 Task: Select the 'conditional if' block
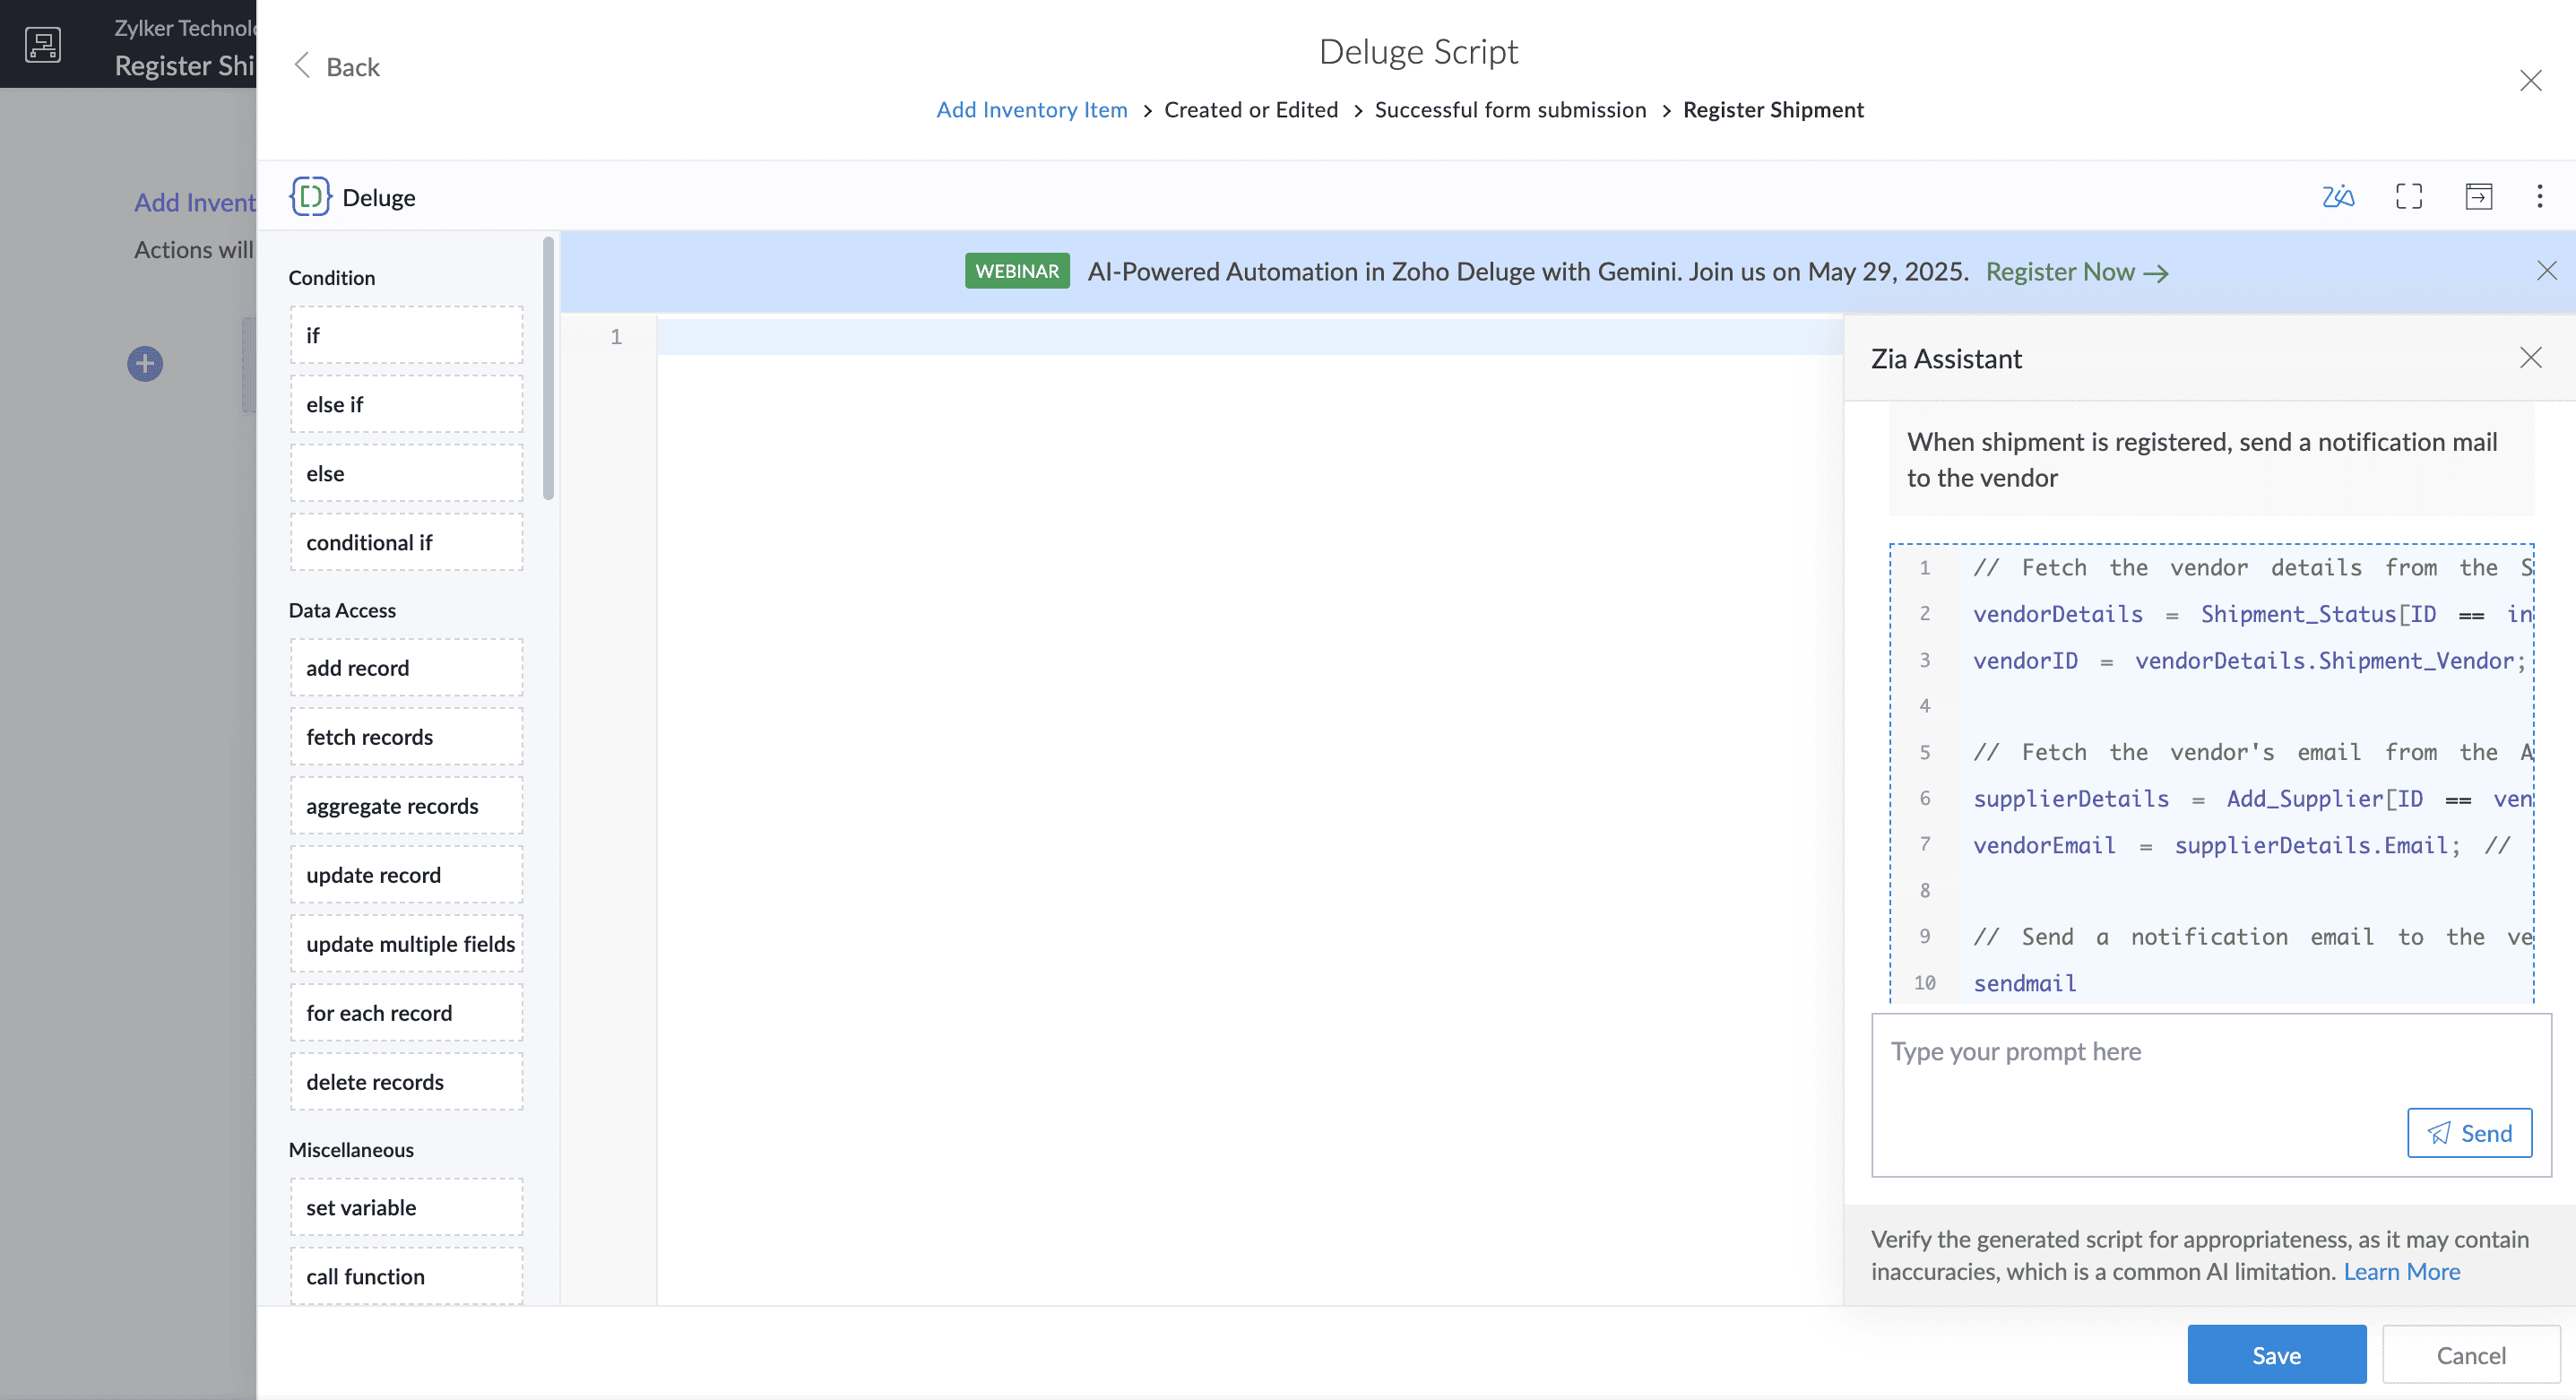click(x=406, y=542)
